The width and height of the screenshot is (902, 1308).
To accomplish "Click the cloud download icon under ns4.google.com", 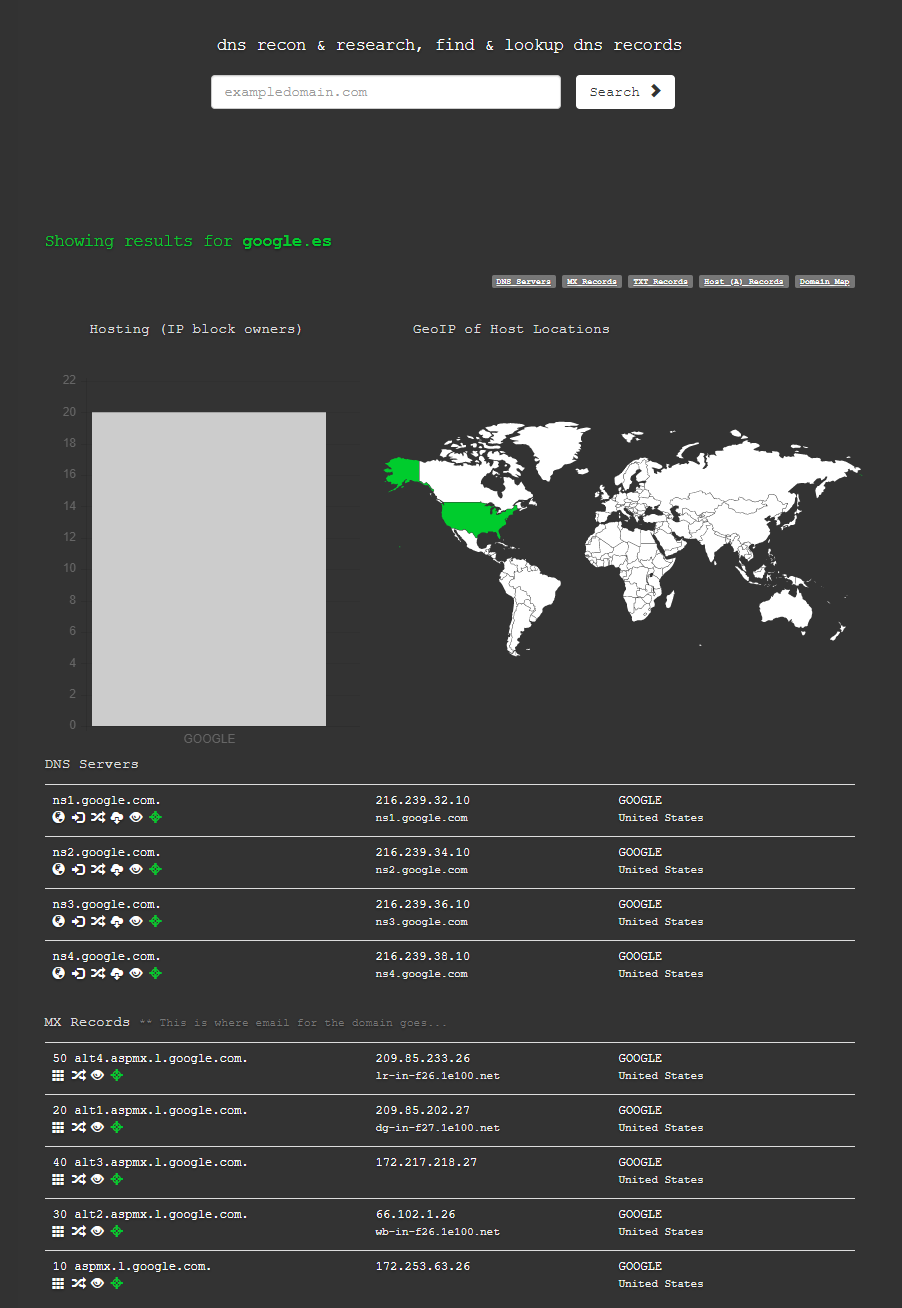I will 116,973.
